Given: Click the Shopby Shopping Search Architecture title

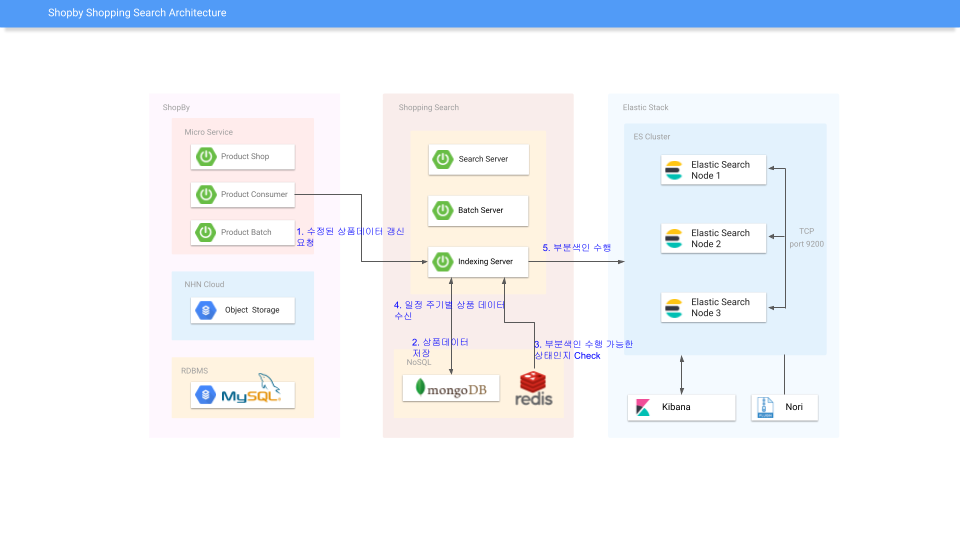Looking at the screenshot, I should 137,13.
